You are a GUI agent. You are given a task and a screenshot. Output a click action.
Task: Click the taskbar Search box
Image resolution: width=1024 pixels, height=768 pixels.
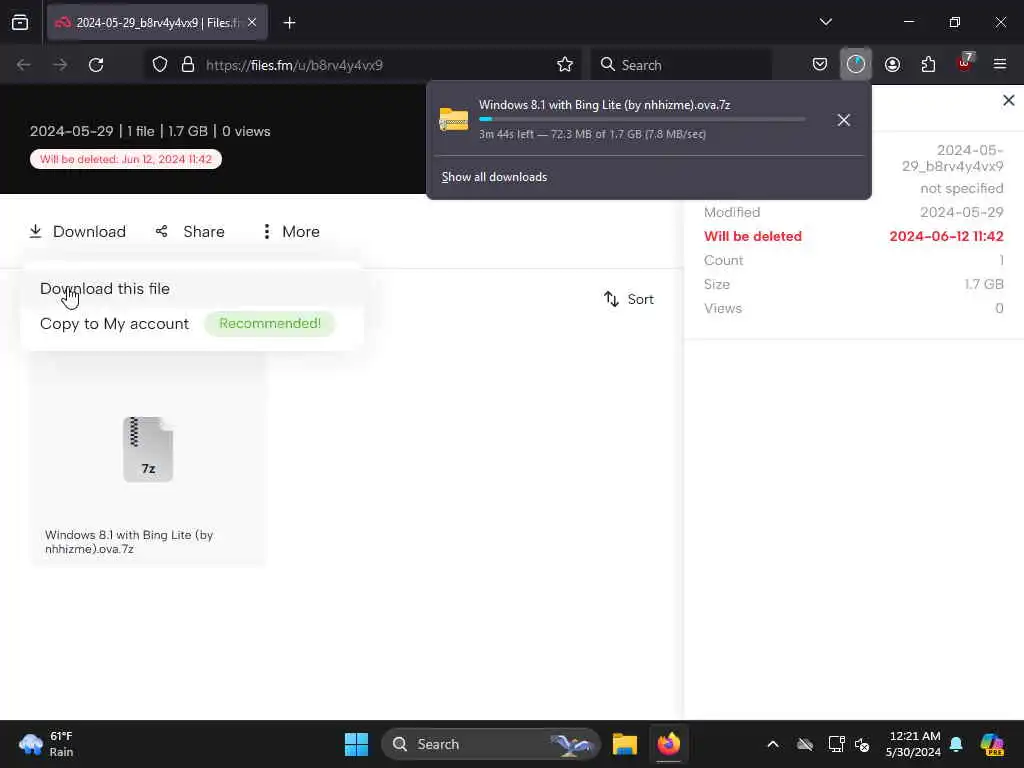pos(490,744)
